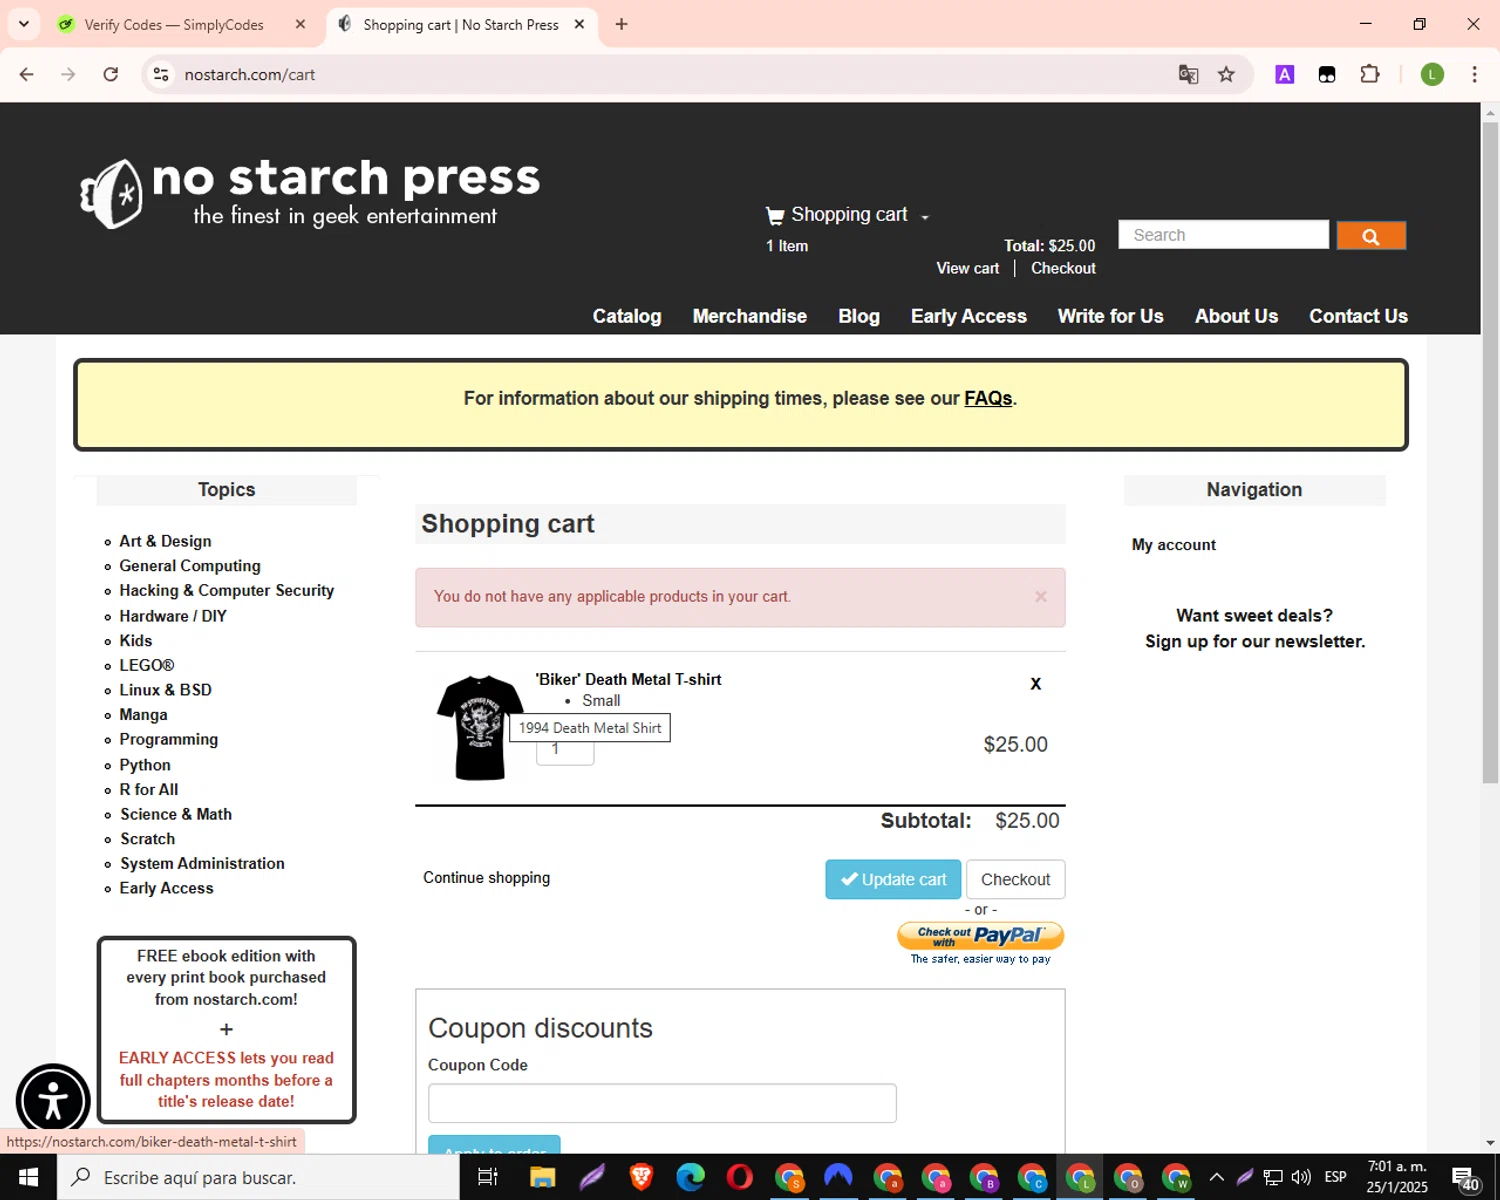Screen dimensions: 1500x1200
Task: Dismiss the no applicable products alert
Action: pyautogui.click(x=1041, y=597)
